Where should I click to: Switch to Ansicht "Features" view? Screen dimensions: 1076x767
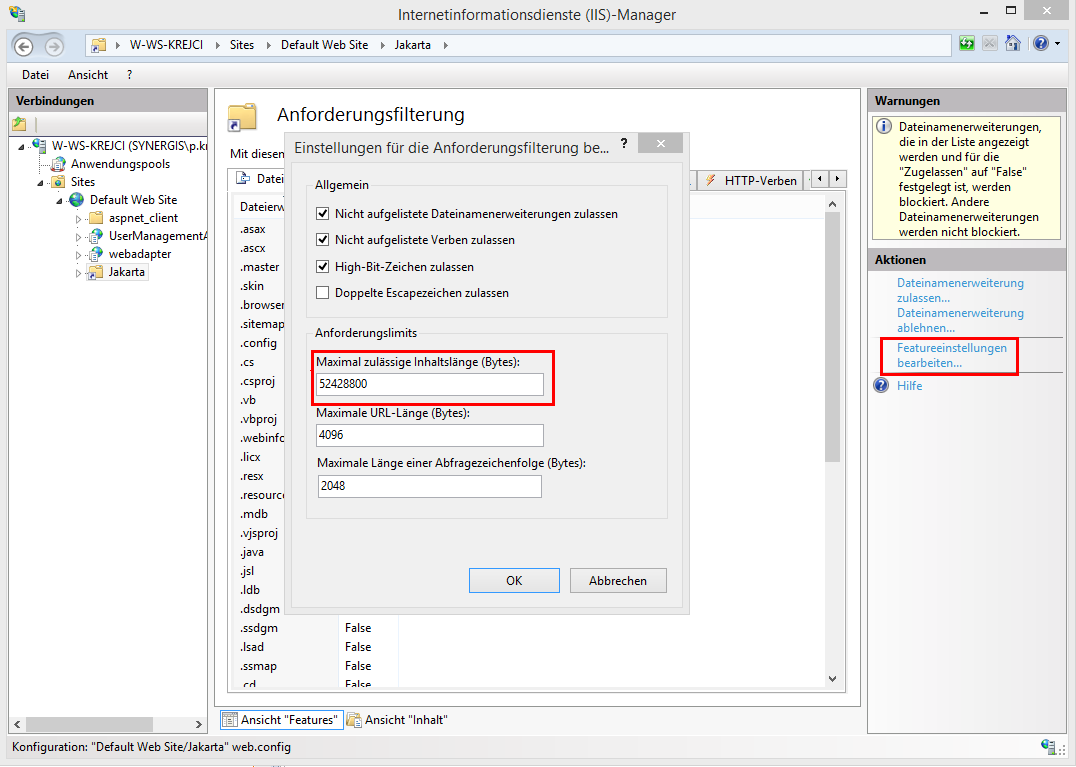[281, 720]
